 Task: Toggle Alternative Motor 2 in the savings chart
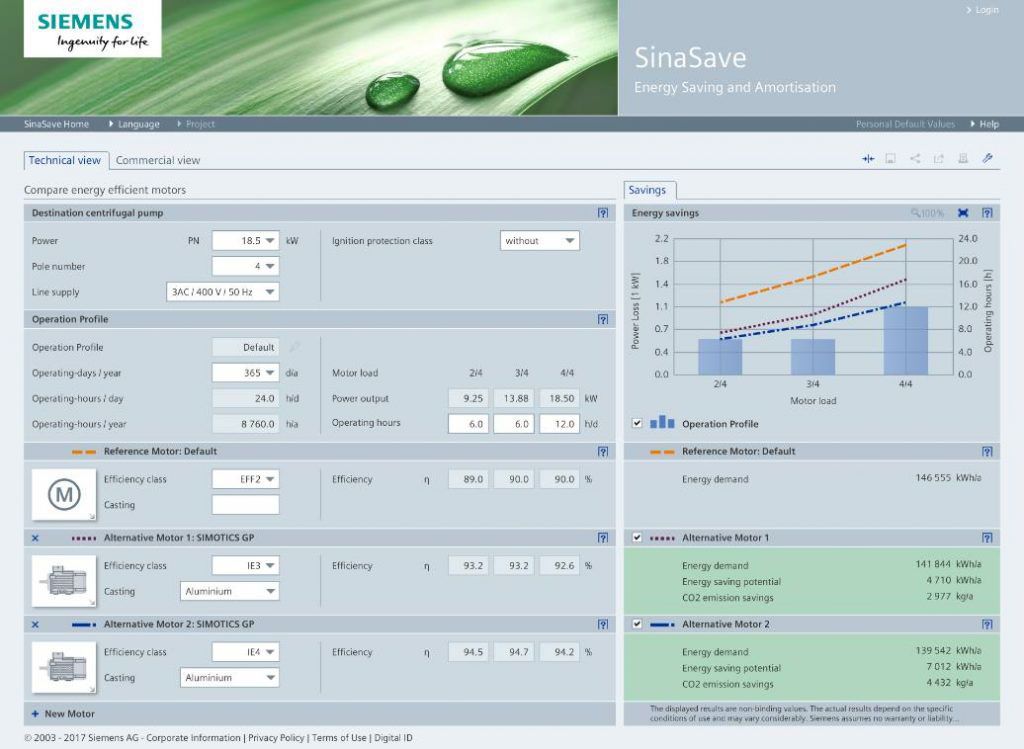click(x=637, y=624)
